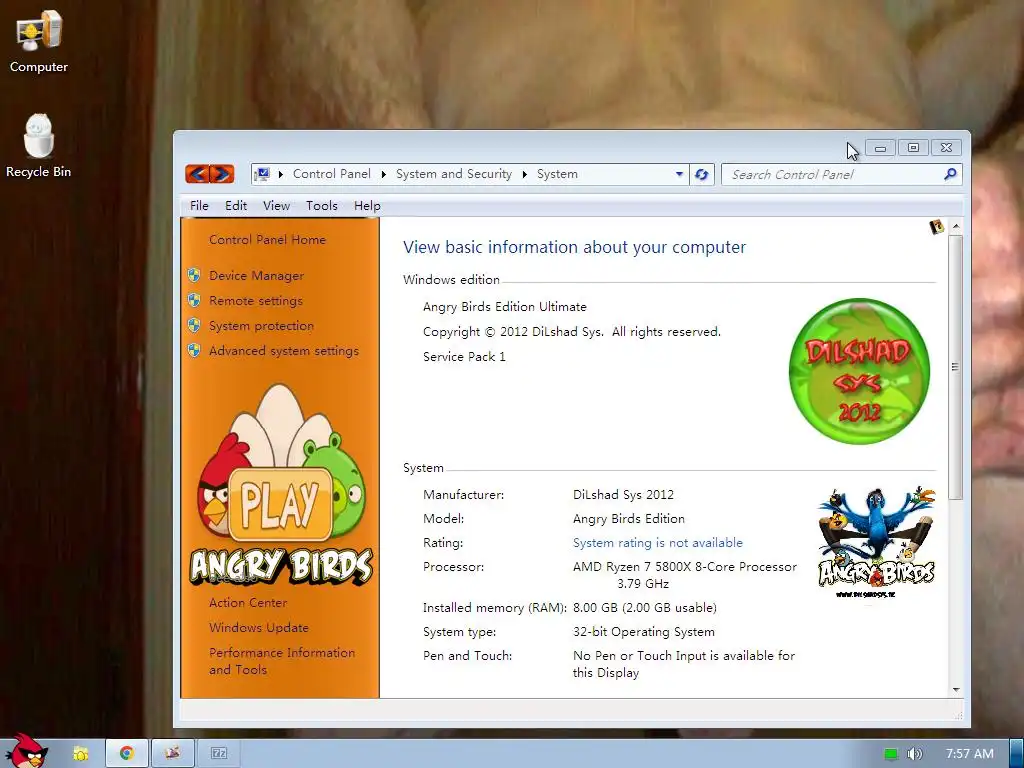
Task: Click the Angry Birds Edition Ultimate text
Action: click(x=504, y=306)
